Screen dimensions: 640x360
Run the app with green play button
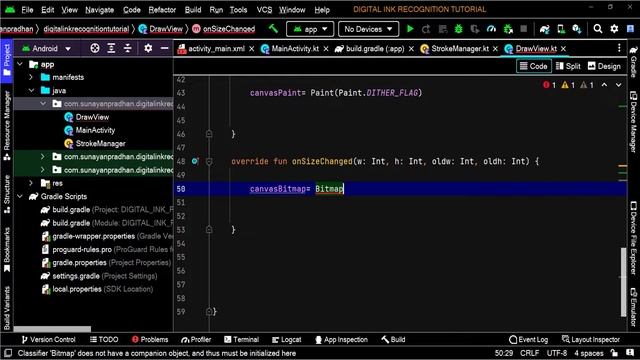[410, 29]
